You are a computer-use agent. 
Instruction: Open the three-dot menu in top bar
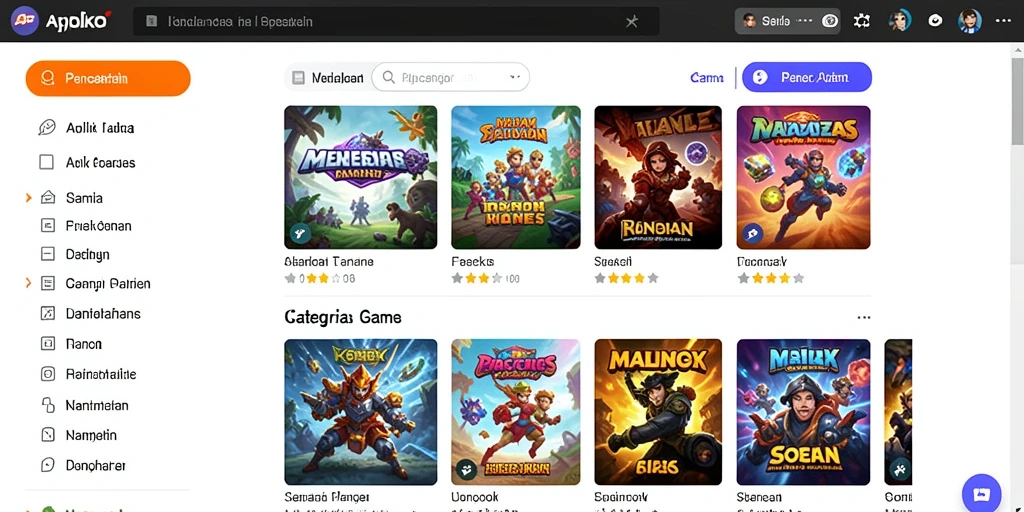(1003, 21)
